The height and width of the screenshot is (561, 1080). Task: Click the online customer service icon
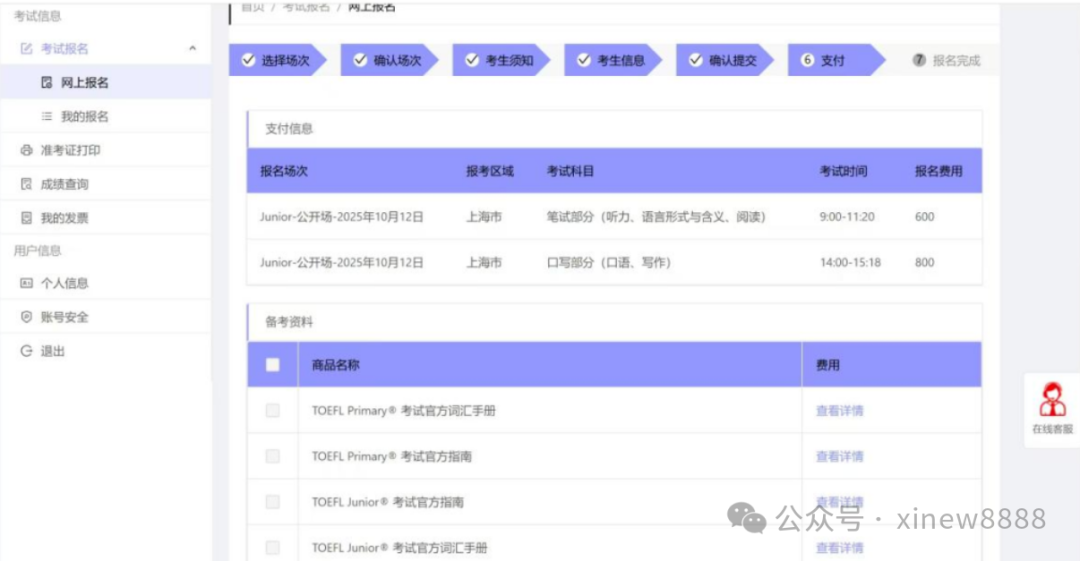(x=1052, y=400)
